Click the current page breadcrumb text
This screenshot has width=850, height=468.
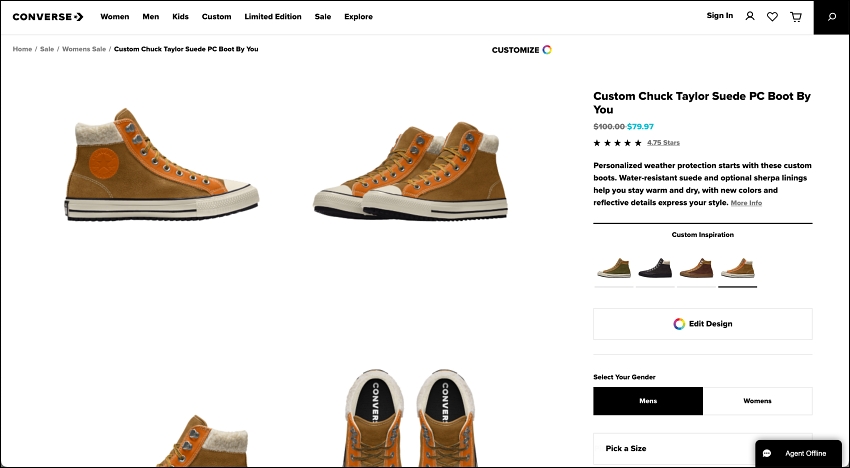pos(186,49)
